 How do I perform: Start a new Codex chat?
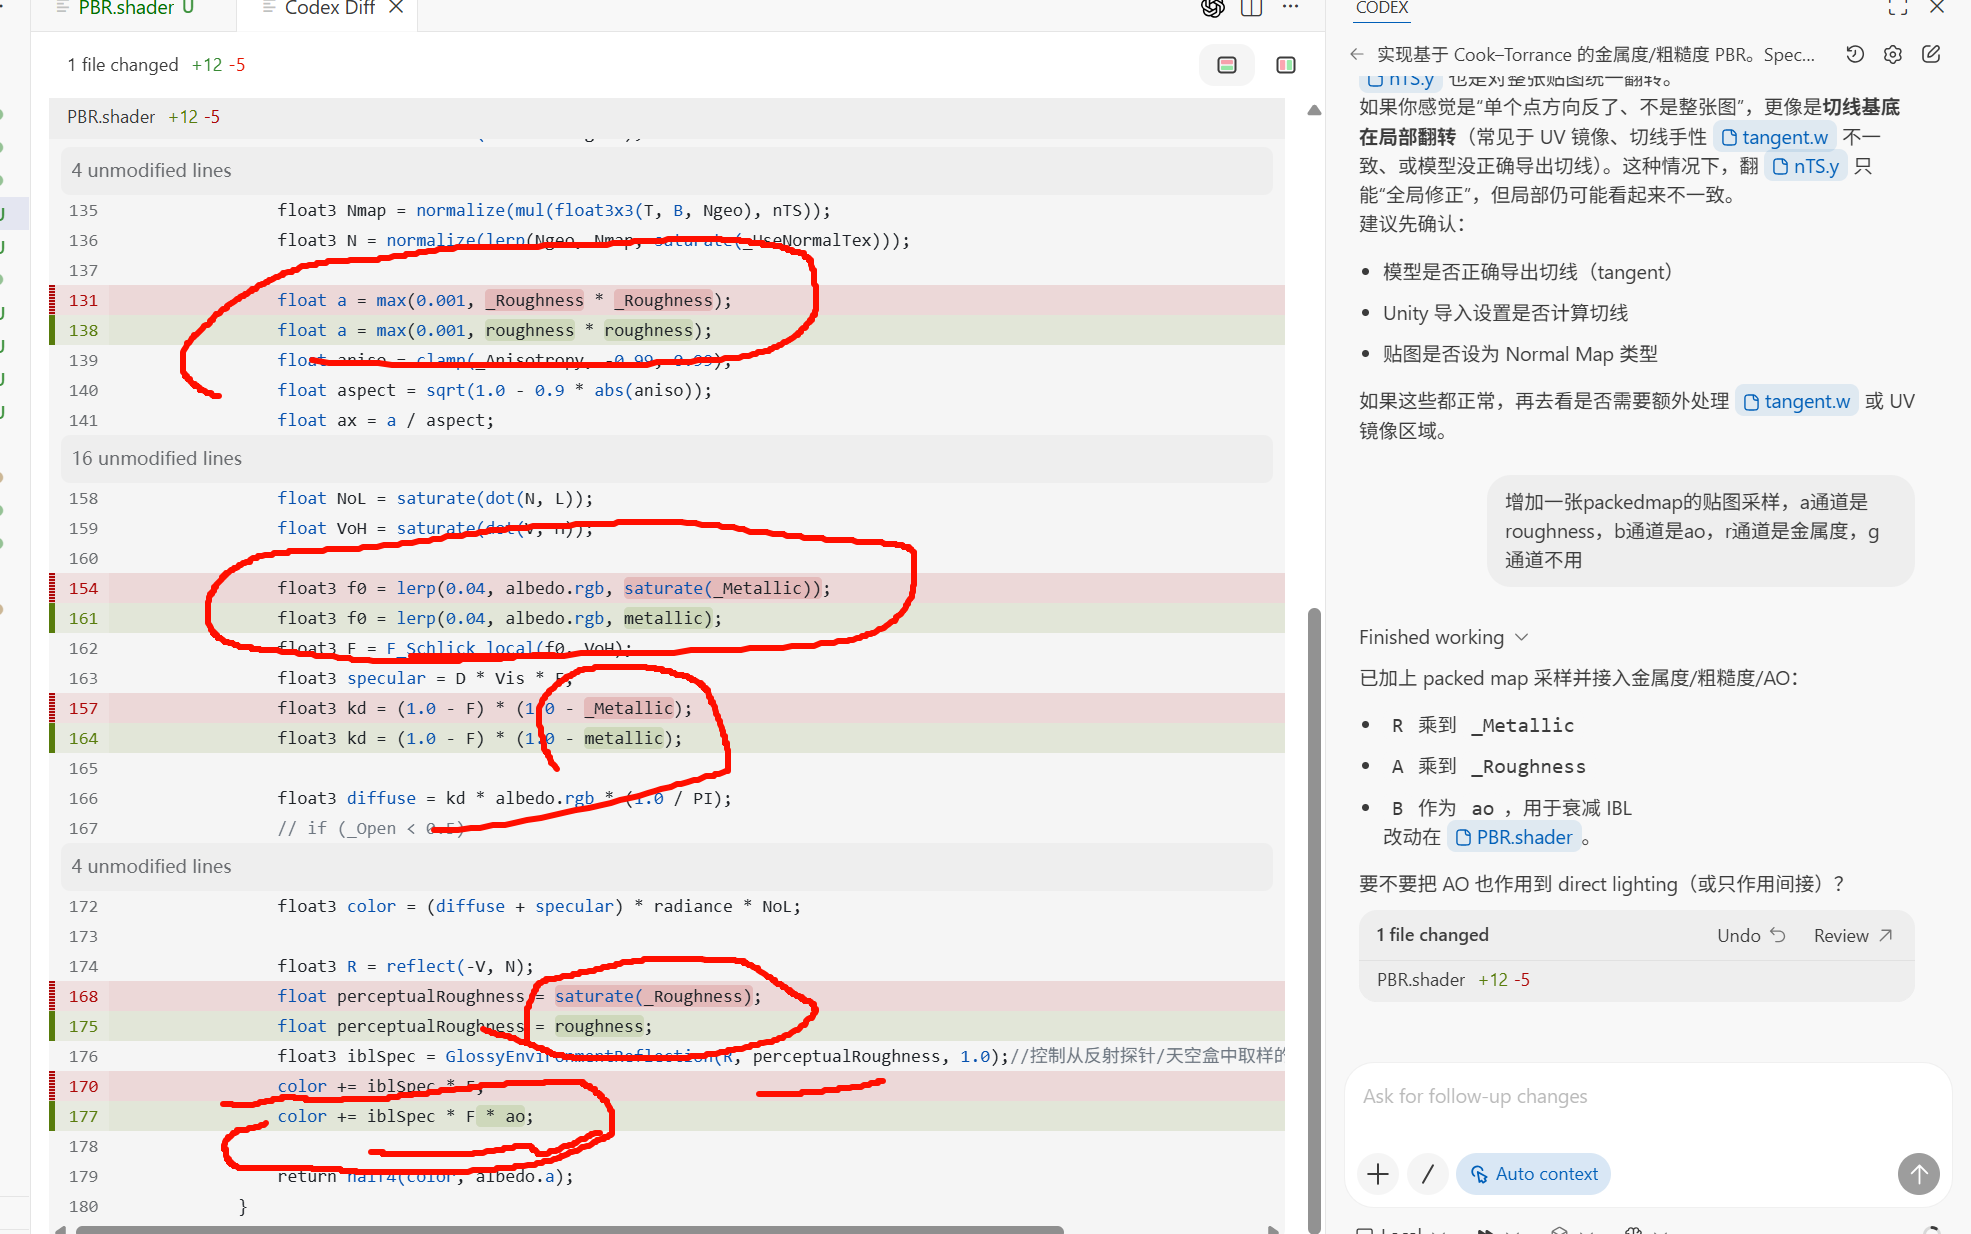click(1931, 54)
